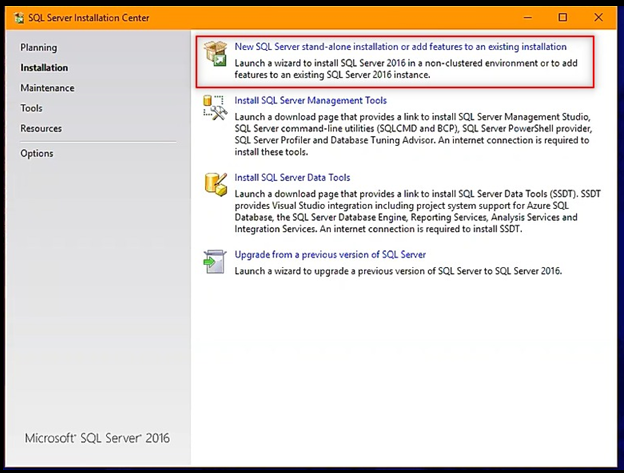This screenshot has width=624, height=473.
Task: Start Upgrade from a previous version link
Action: point(330,255)
